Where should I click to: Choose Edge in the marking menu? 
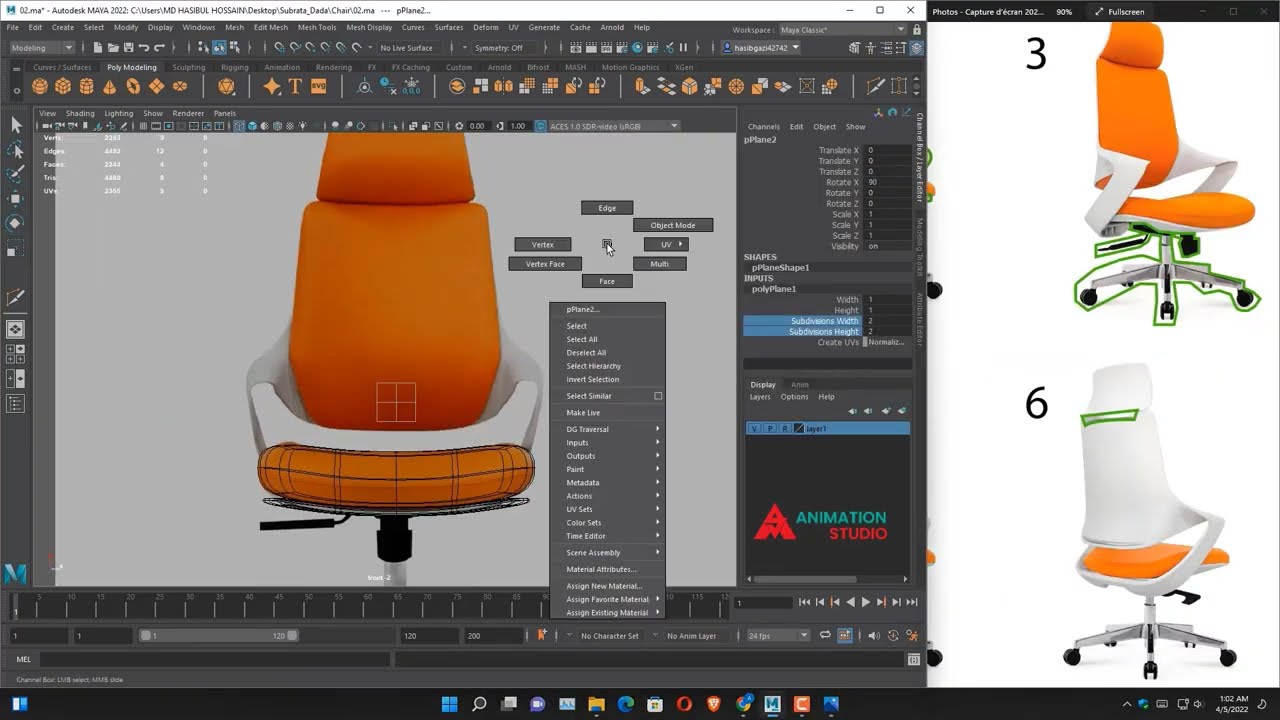pyautogui.click(x=607, y=208)
